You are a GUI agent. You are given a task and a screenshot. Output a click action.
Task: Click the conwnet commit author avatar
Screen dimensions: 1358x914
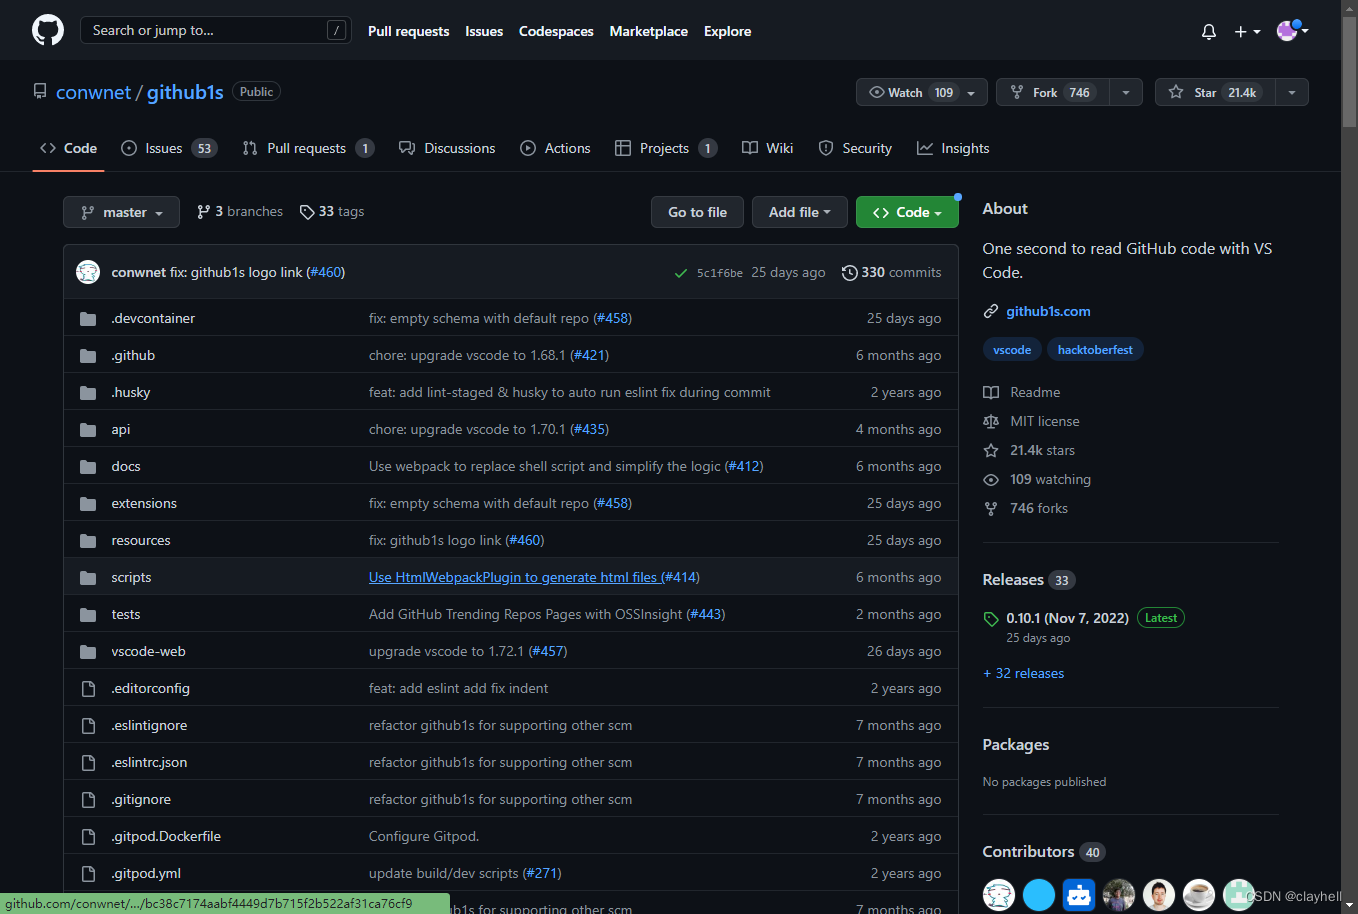[x=88, y=272]
